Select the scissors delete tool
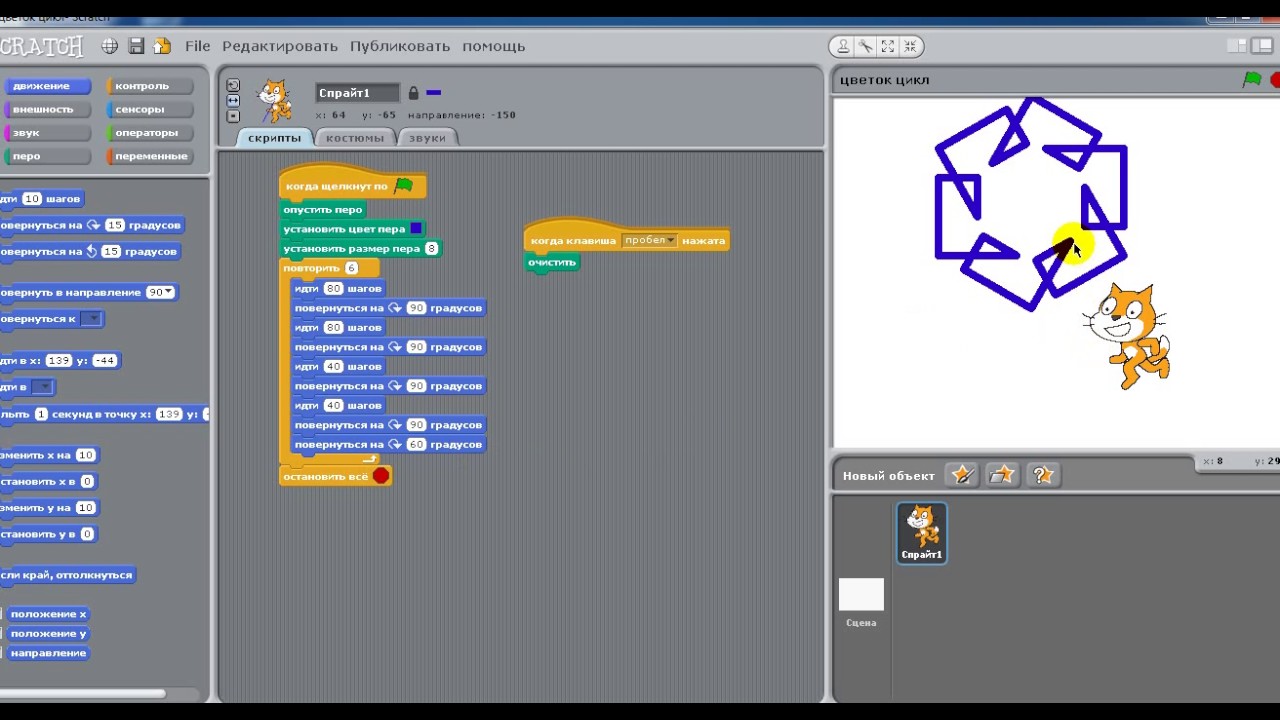 click(865, 46)
